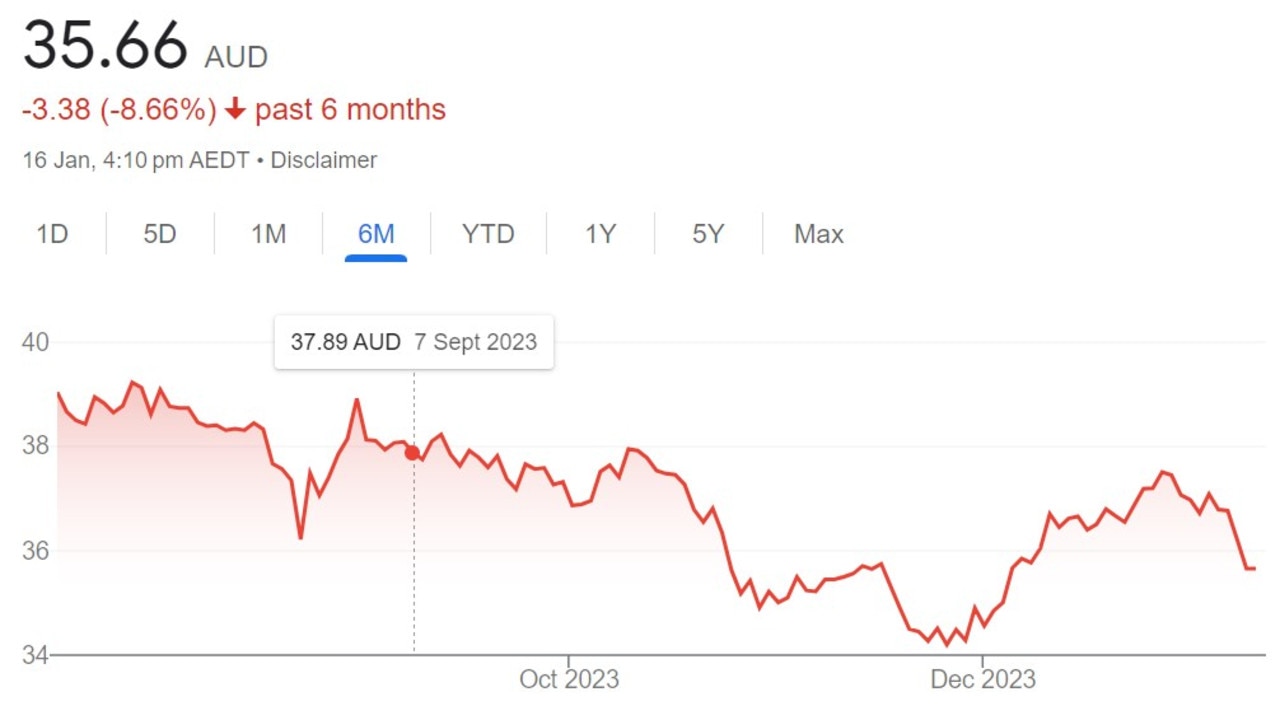Image resolution: width=1280 pixels, height=720 pixels.
Task: Select the 5Y range tab
Action: click(708, 234)
